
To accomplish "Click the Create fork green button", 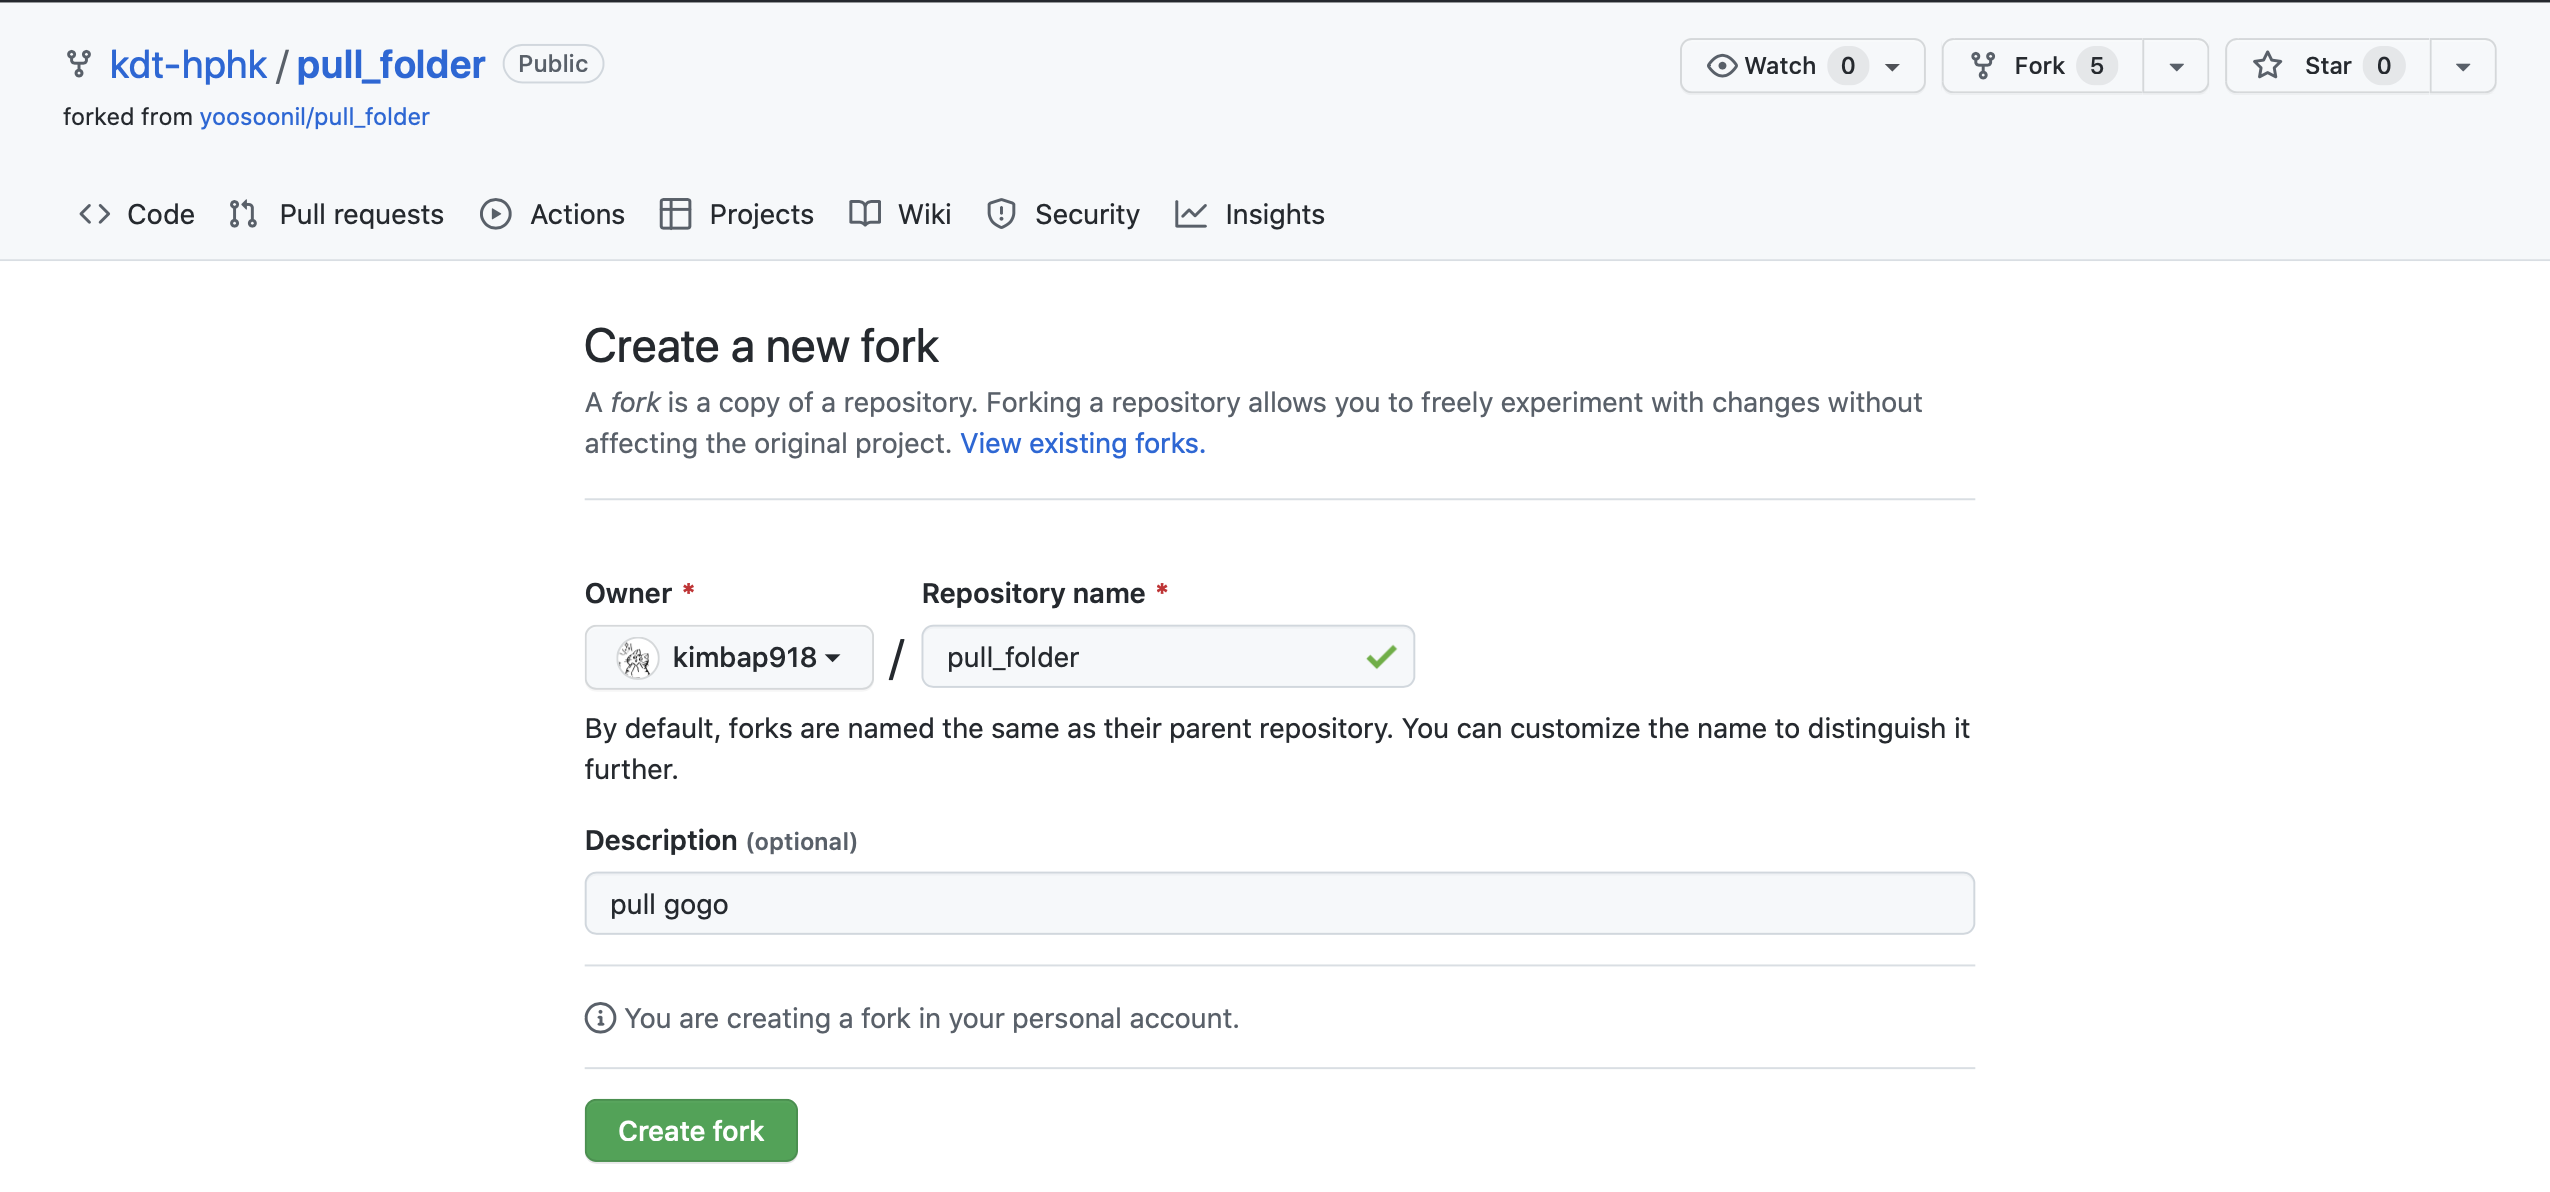I will pos(691,1131).
